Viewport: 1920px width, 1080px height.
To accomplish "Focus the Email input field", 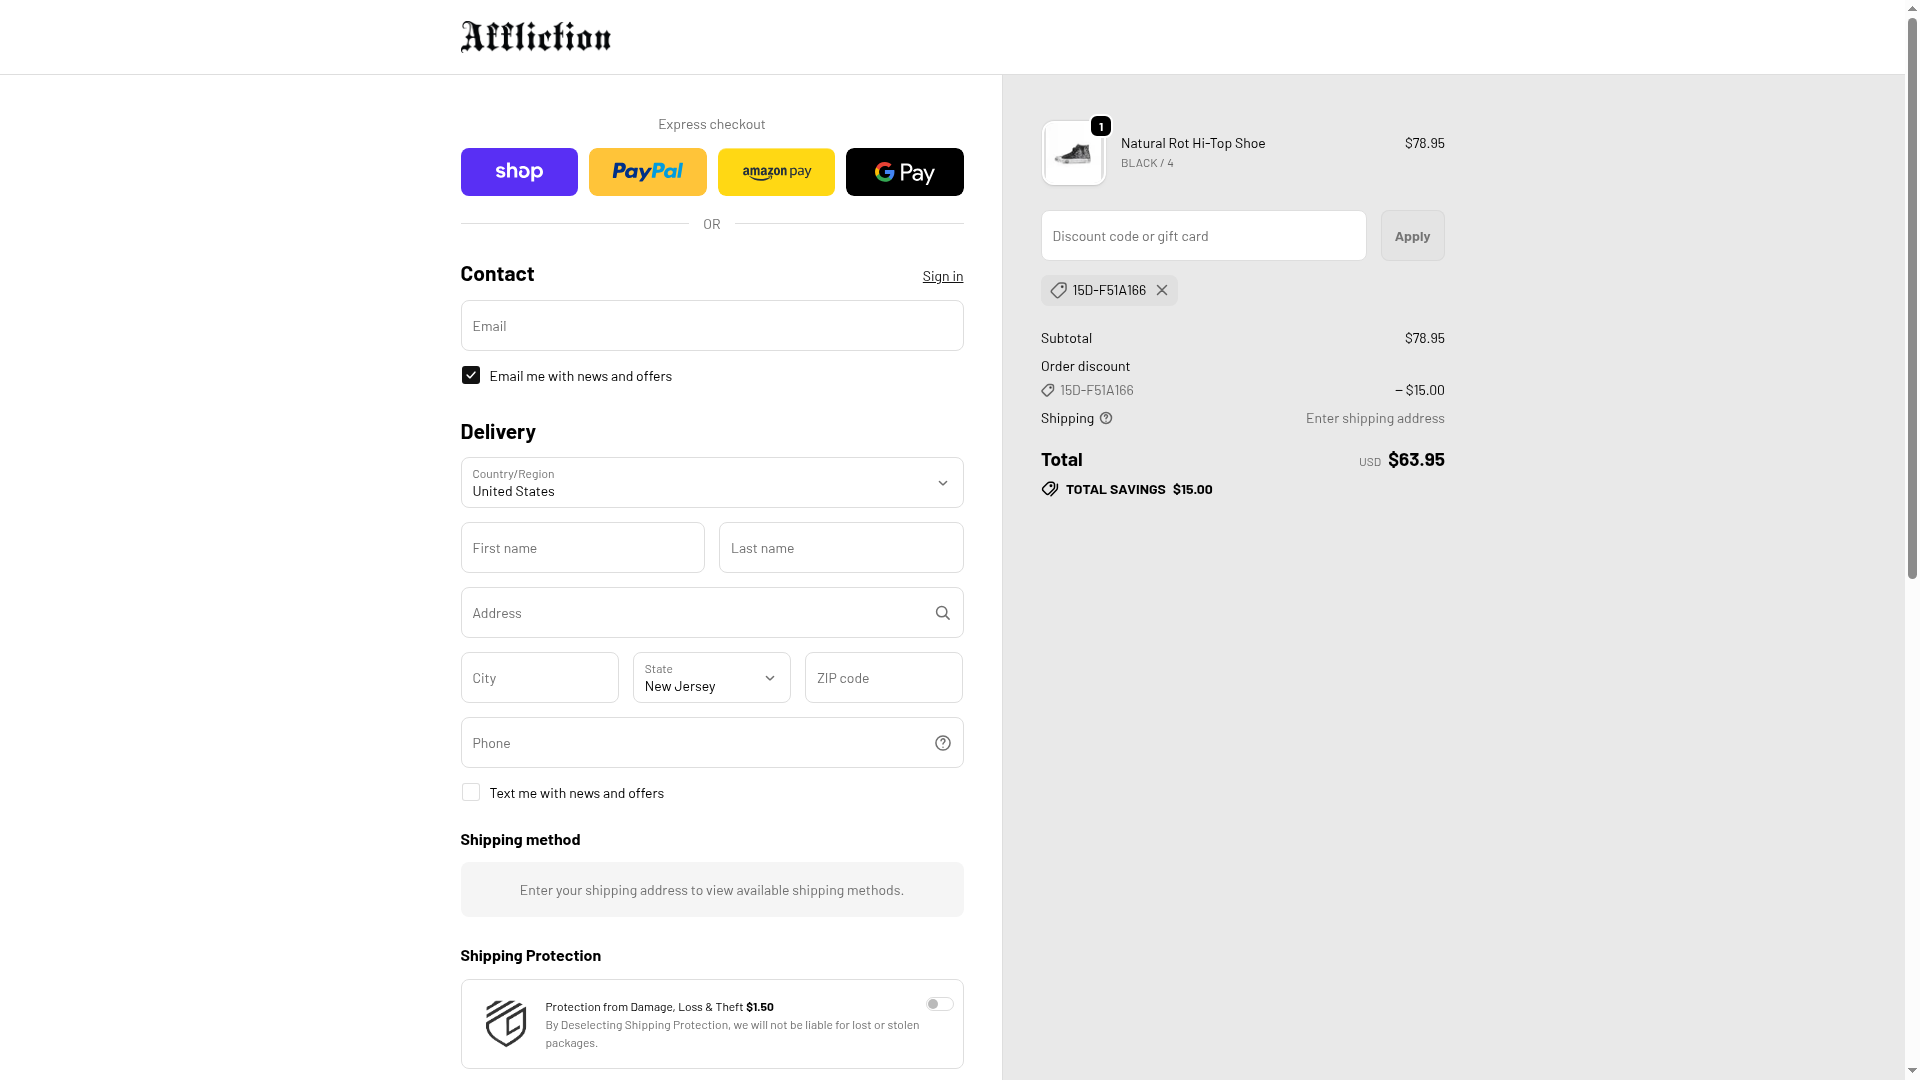I will coord(711,326).
